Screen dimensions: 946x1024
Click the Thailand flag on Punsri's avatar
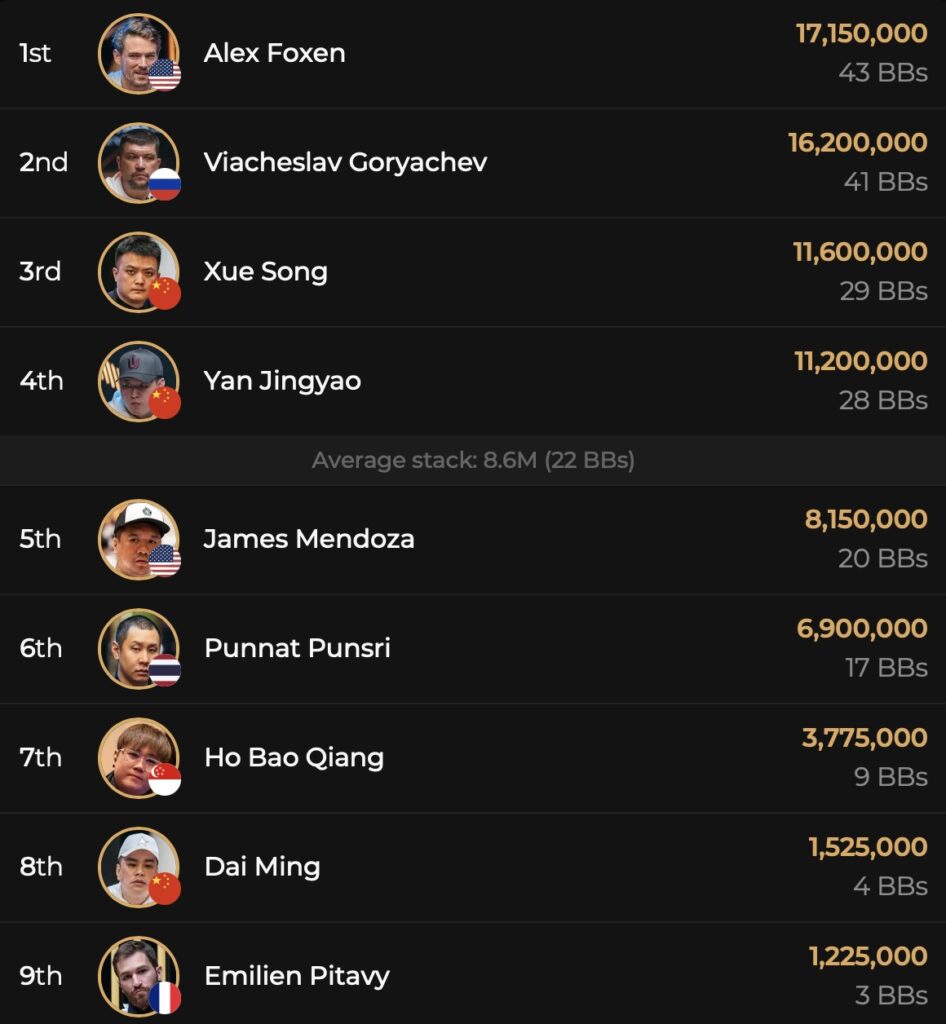pyautogui.click(x=164, y=670)
